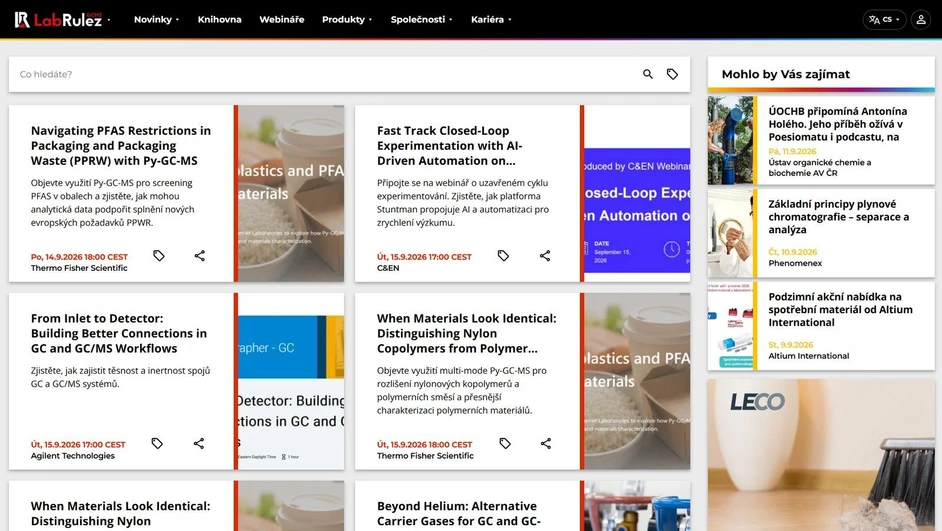Click 'Út, 15.9.2026 17:00 CEST' on Agilent card
This screenshot has height=531, width=942.
[x=78, y=445]
